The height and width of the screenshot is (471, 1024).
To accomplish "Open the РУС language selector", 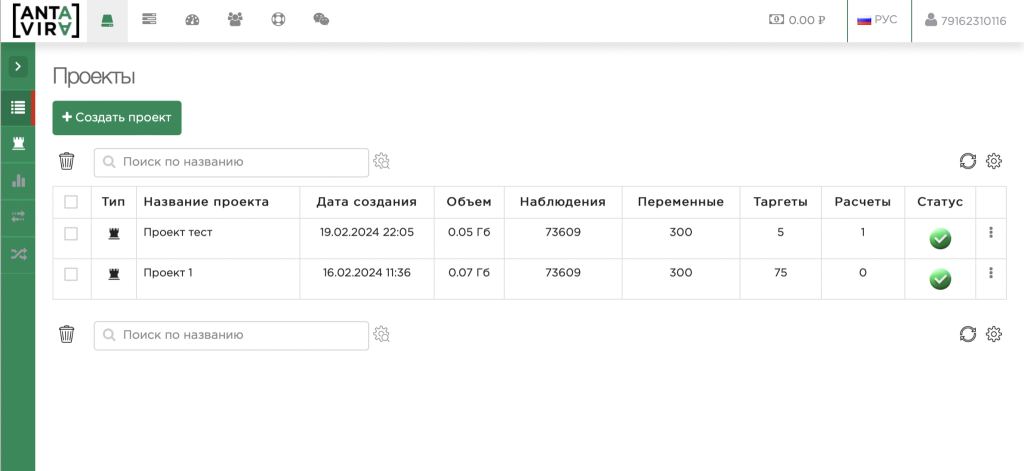I will point(877,20).
